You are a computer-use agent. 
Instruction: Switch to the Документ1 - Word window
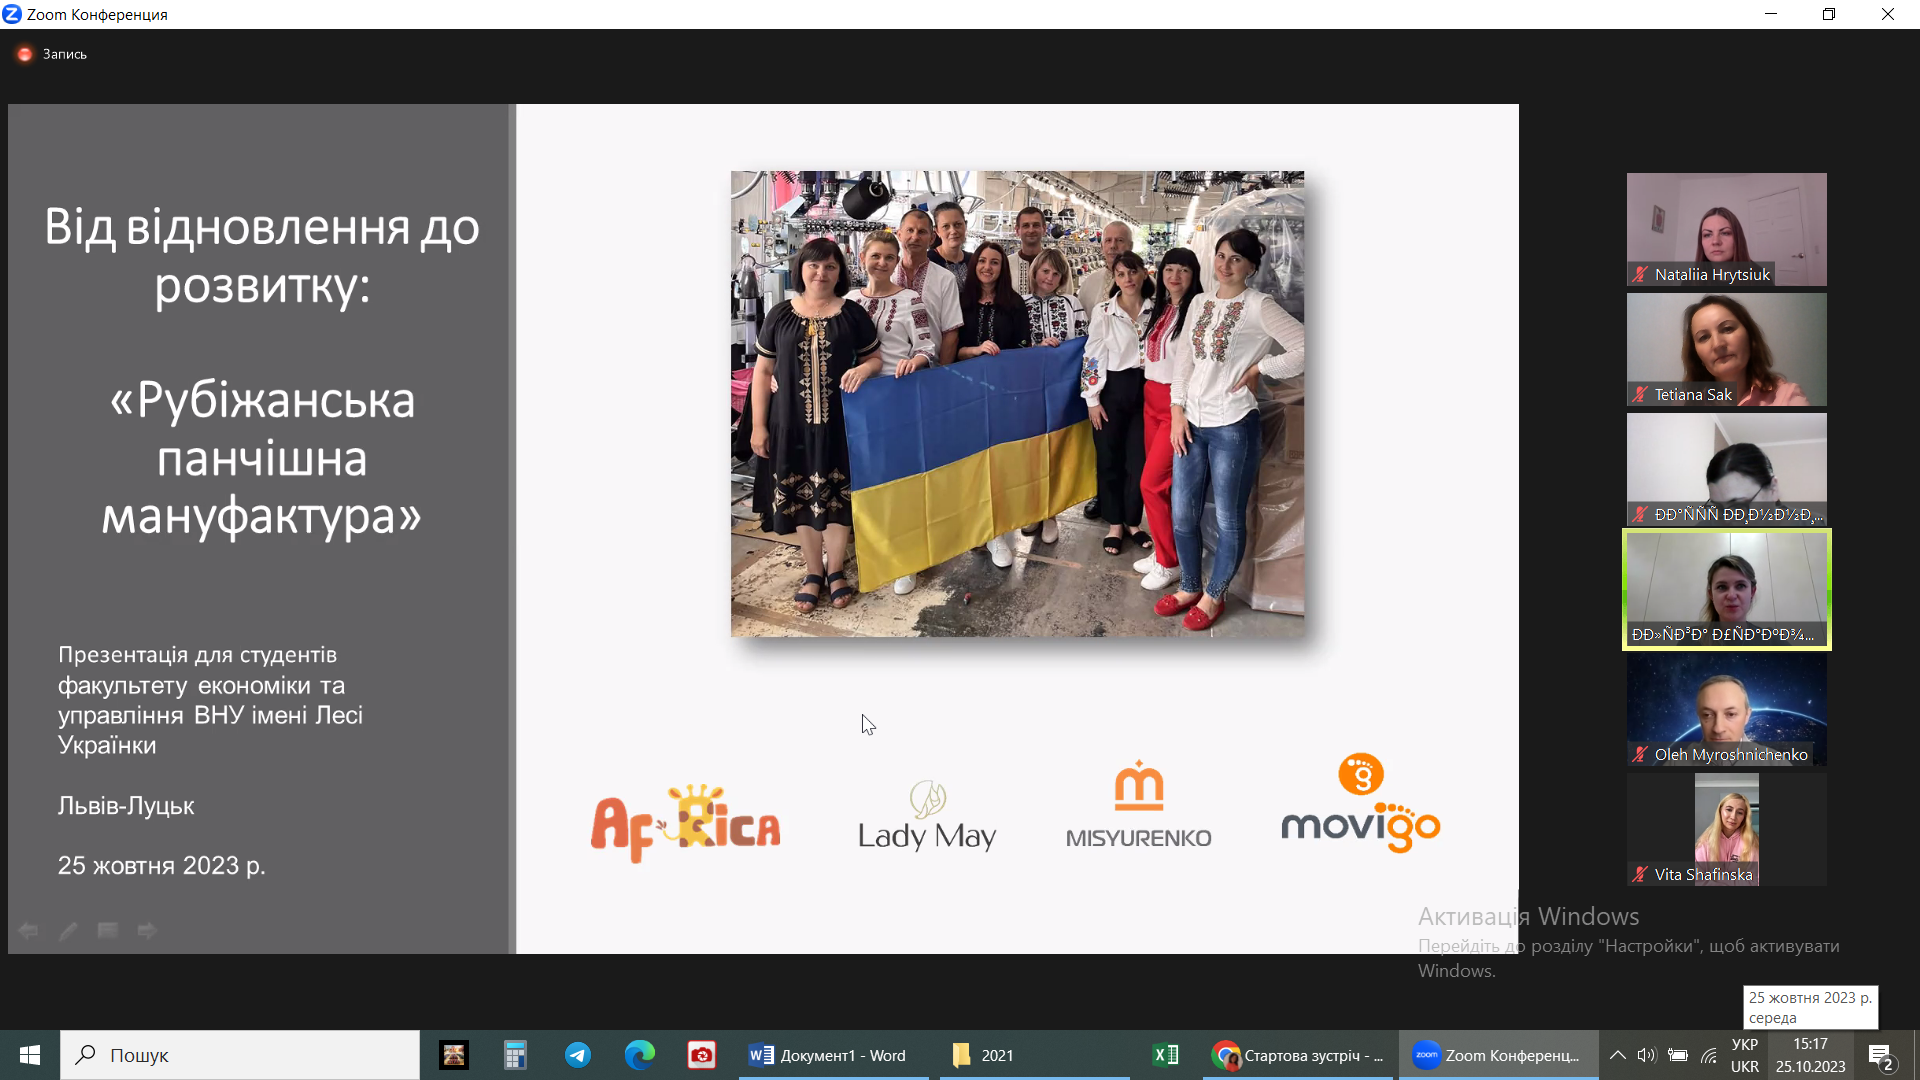(830, 1055)
